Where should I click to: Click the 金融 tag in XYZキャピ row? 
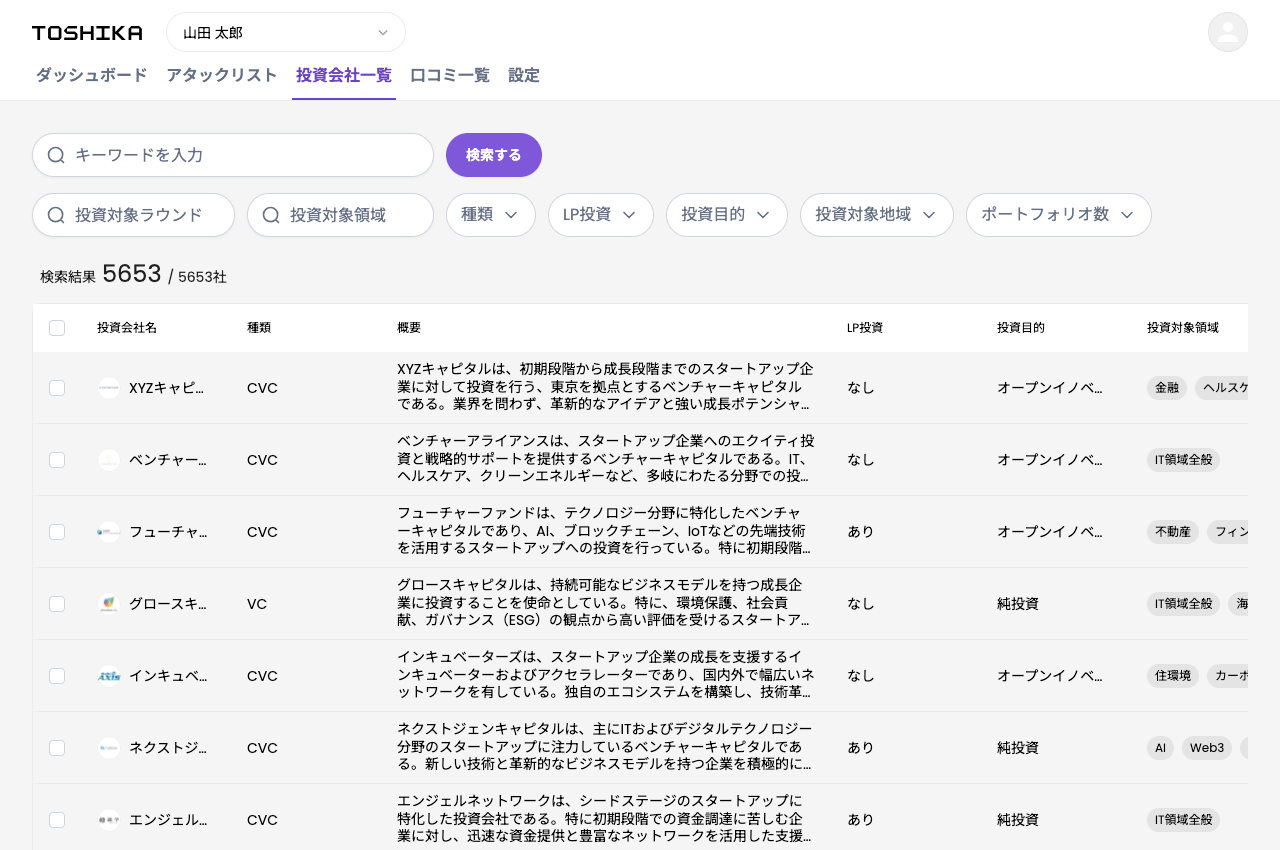(x=1167, y=388)
